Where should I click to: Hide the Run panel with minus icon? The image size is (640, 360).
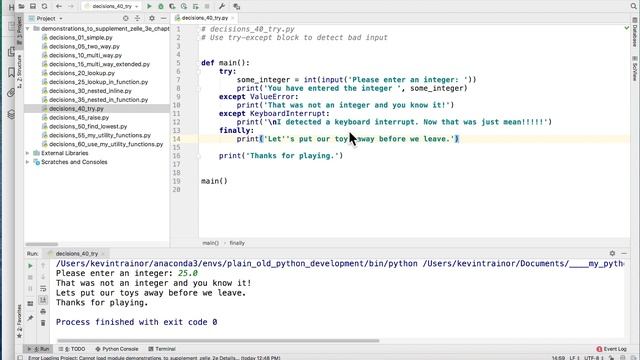click(624, 253)
